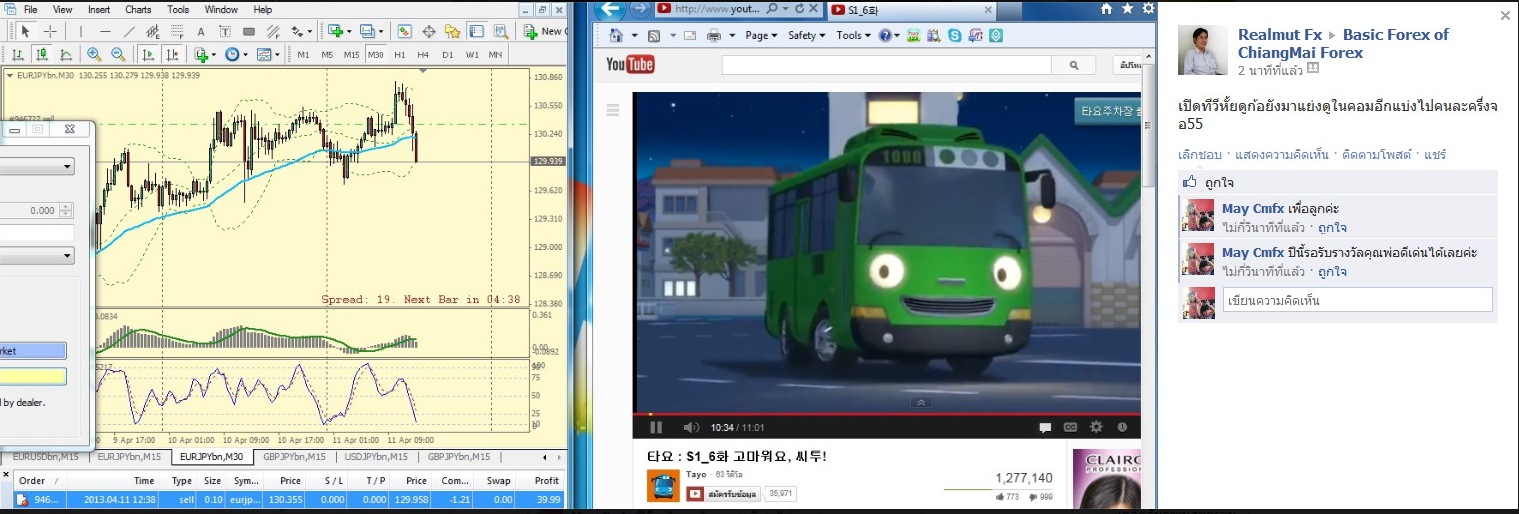Screen dimensions: 1519x514
Task: Select the cursor arrow tool in MetaTrader
Action: (25, 32)
